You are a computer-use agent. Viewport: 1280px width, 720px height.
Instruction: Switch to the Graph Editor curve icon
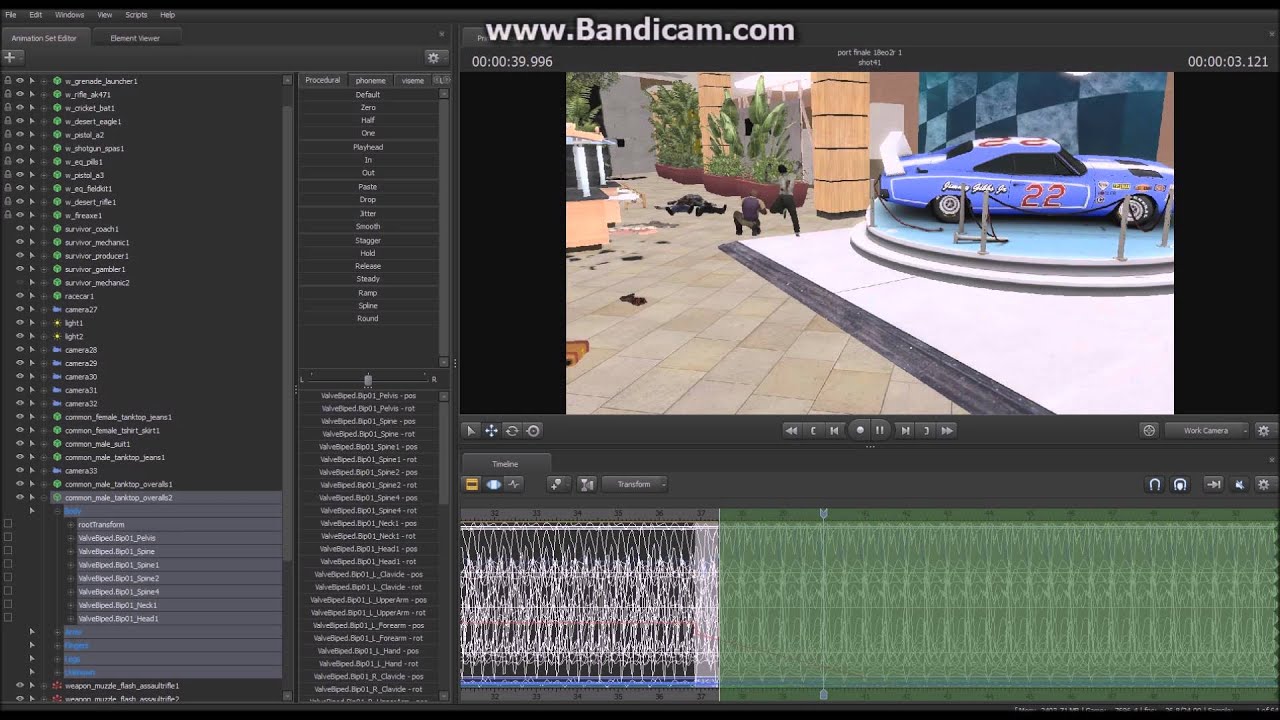[x=514, y=484]
